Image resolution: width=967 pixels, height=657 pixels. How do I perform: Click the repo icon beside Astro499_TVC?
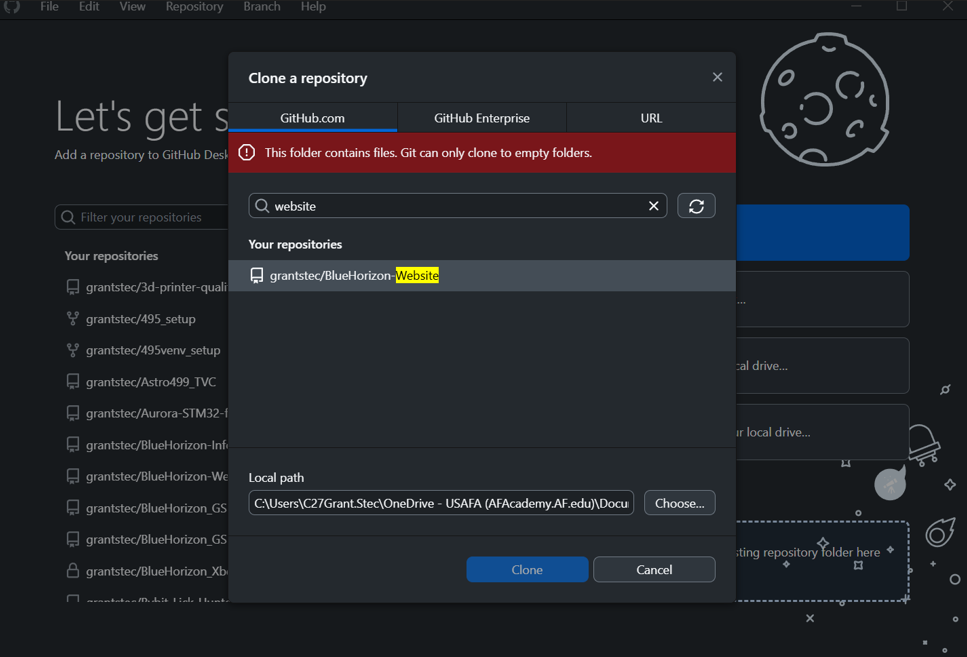(x=73, y=382)
